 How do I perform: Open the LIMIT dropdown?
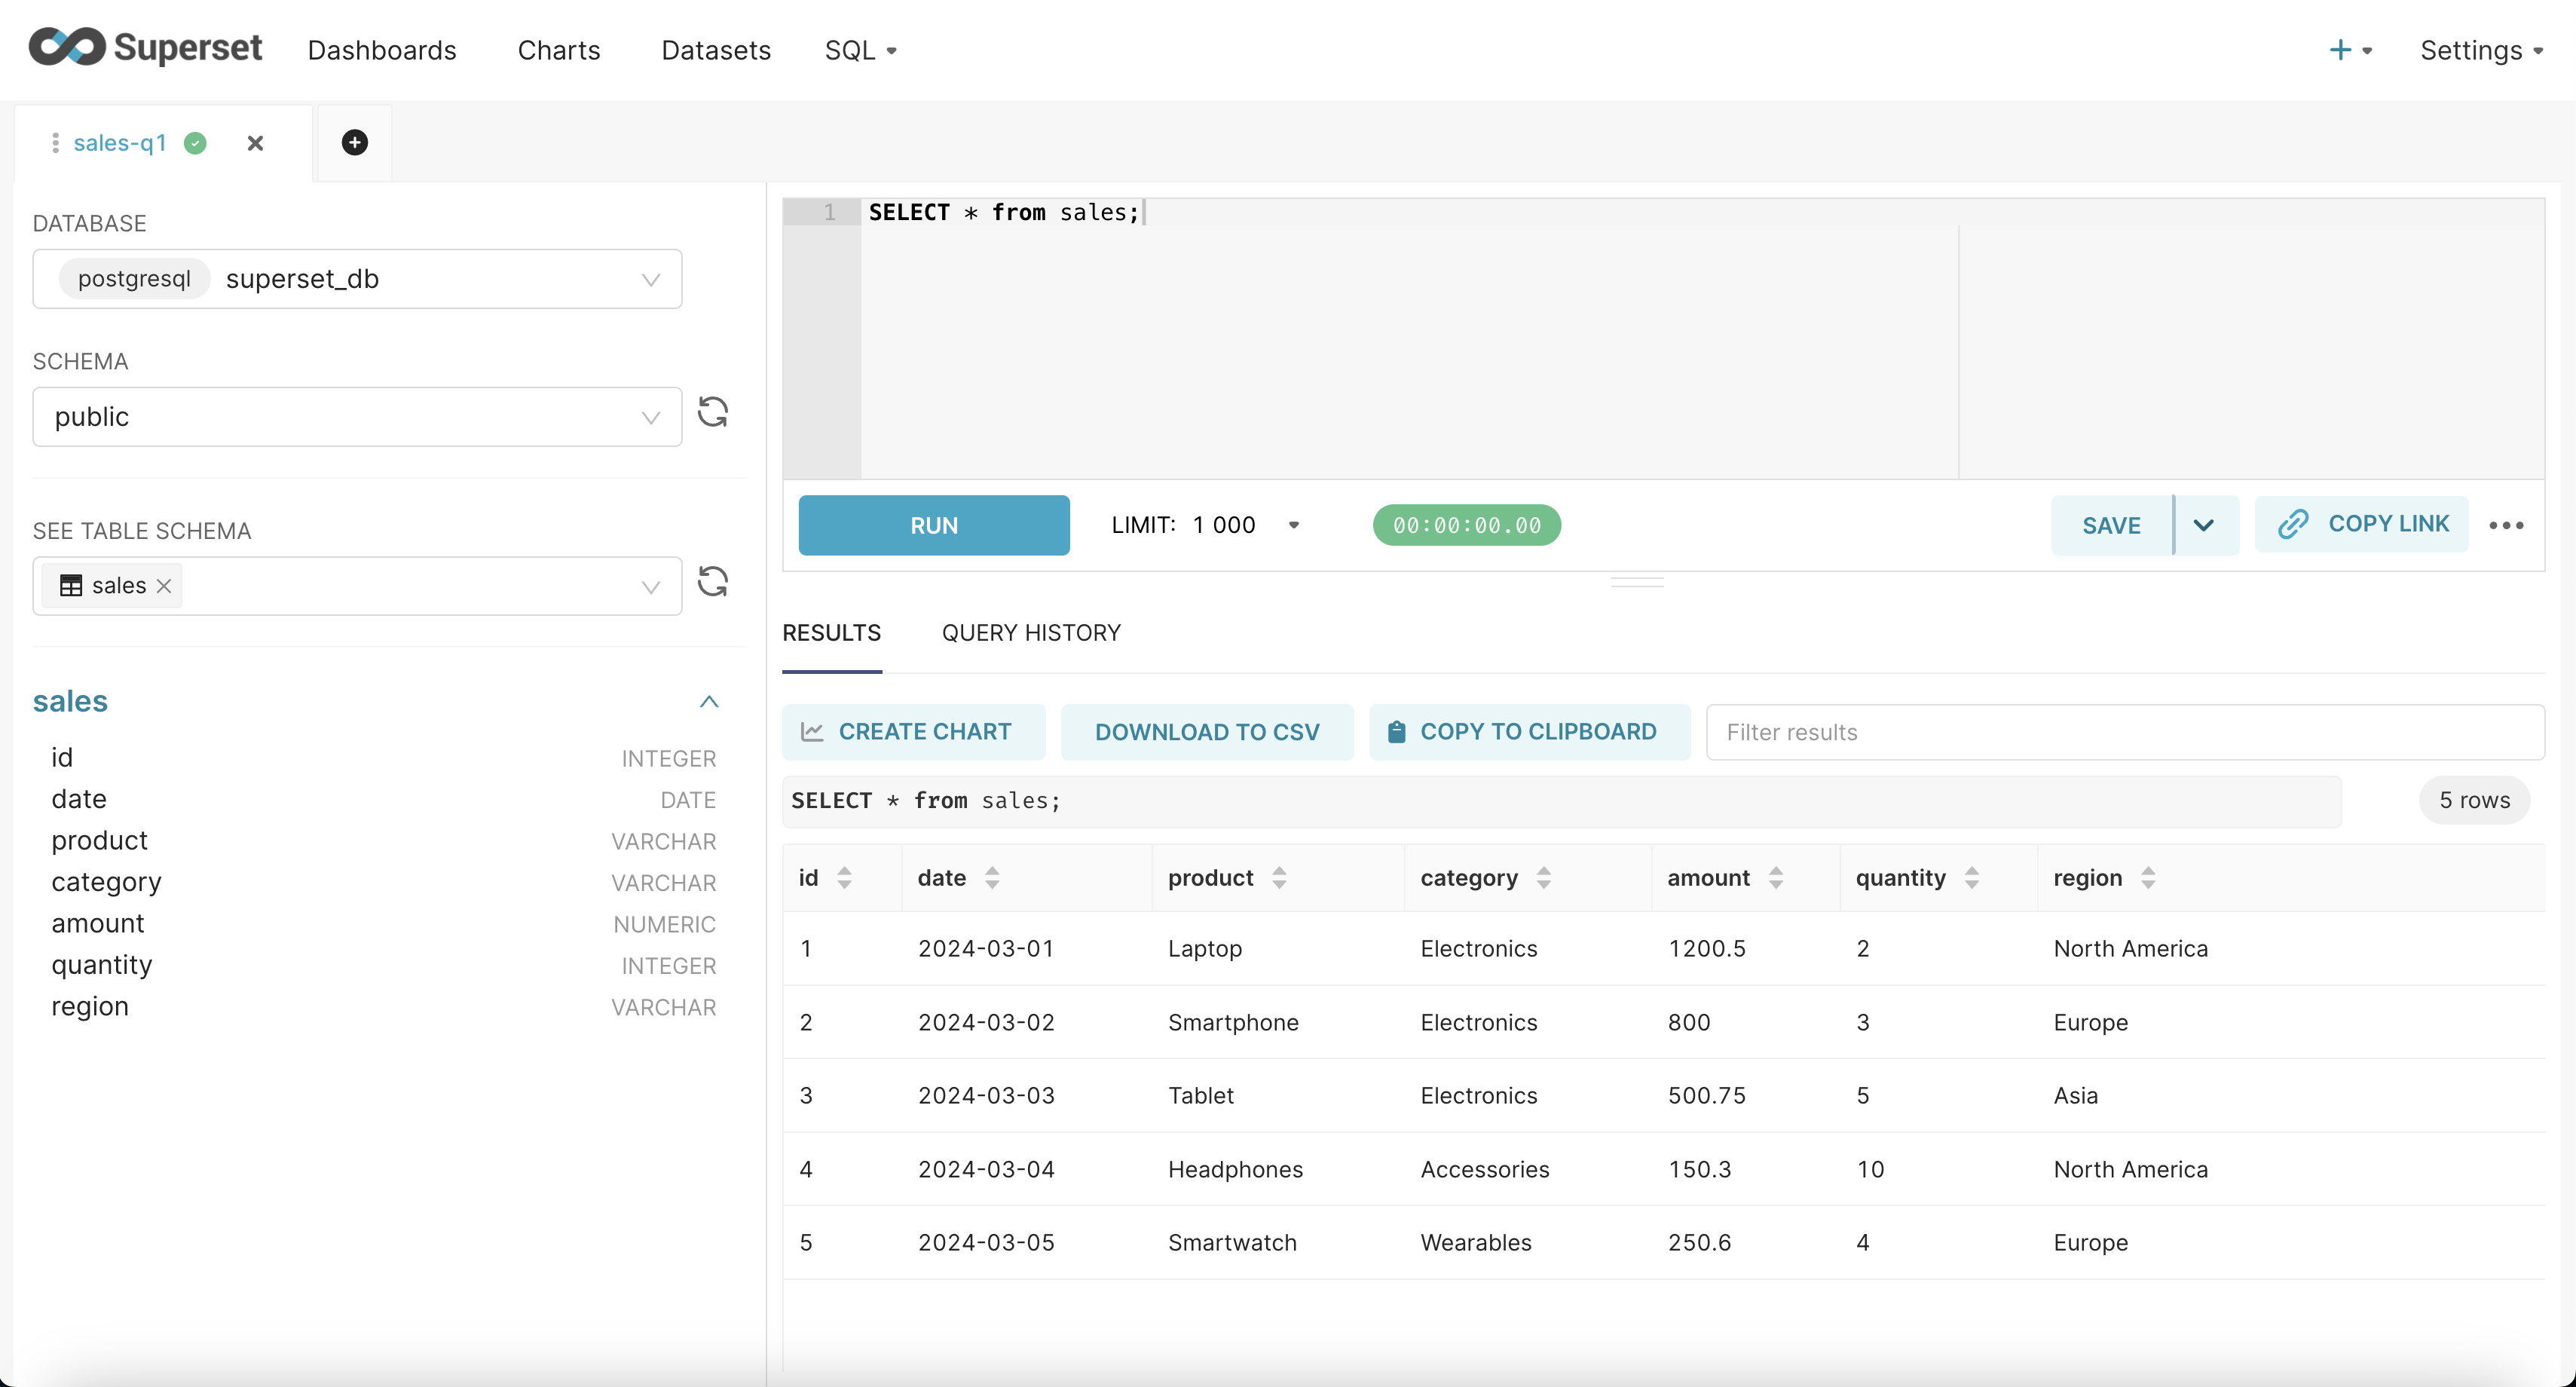[1292, 525]
